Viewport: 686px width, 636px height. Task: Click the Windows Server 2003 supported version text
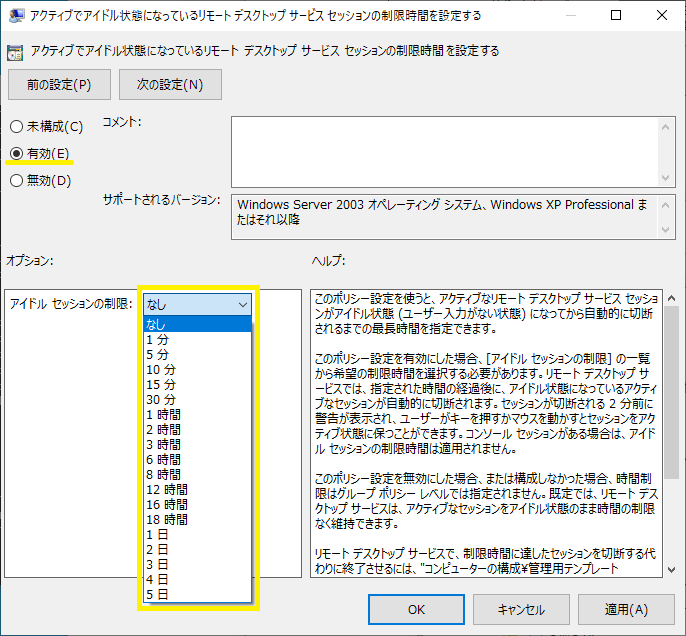(x=442, y=212)
